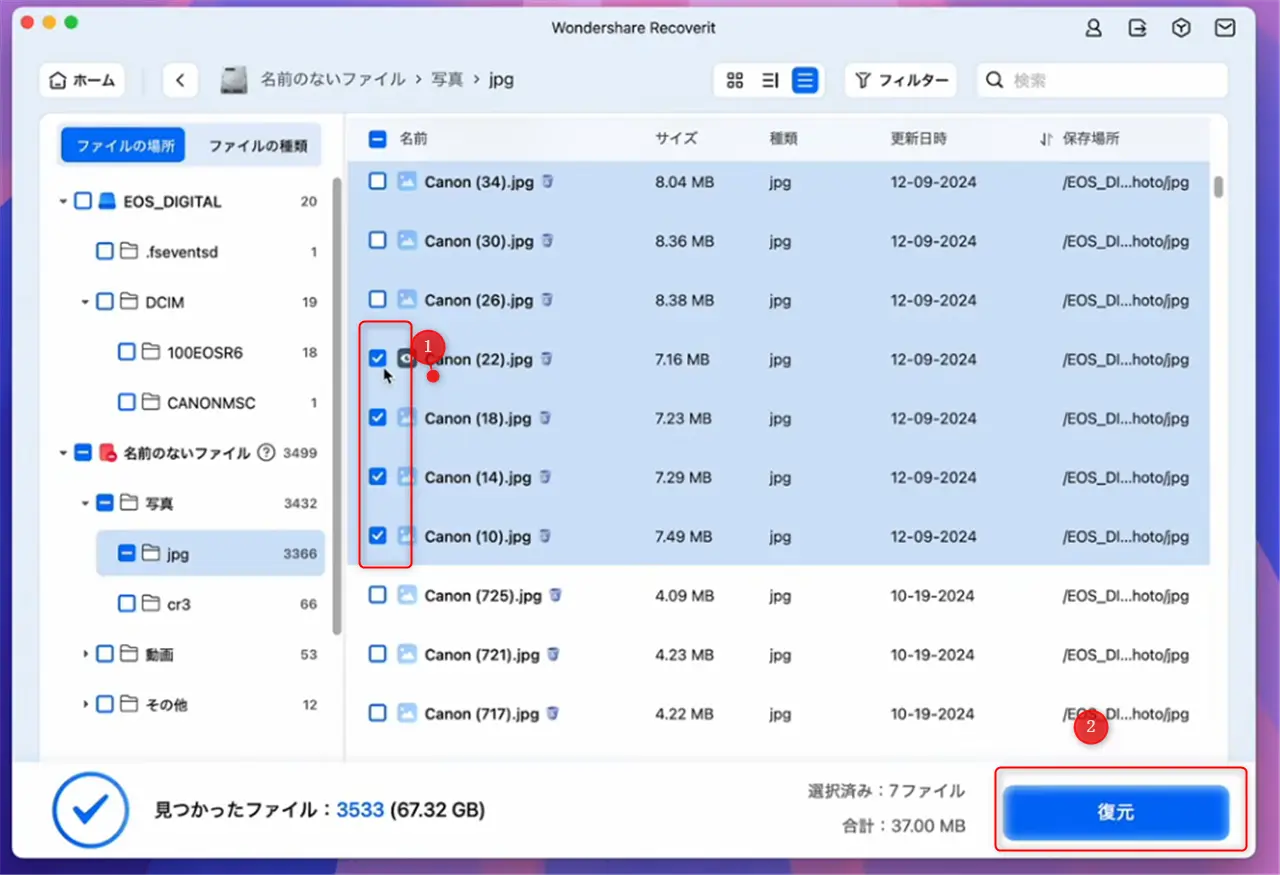
Task: Check the Canon (30).jpg checkbox
Action: click(x=377, y=240)
